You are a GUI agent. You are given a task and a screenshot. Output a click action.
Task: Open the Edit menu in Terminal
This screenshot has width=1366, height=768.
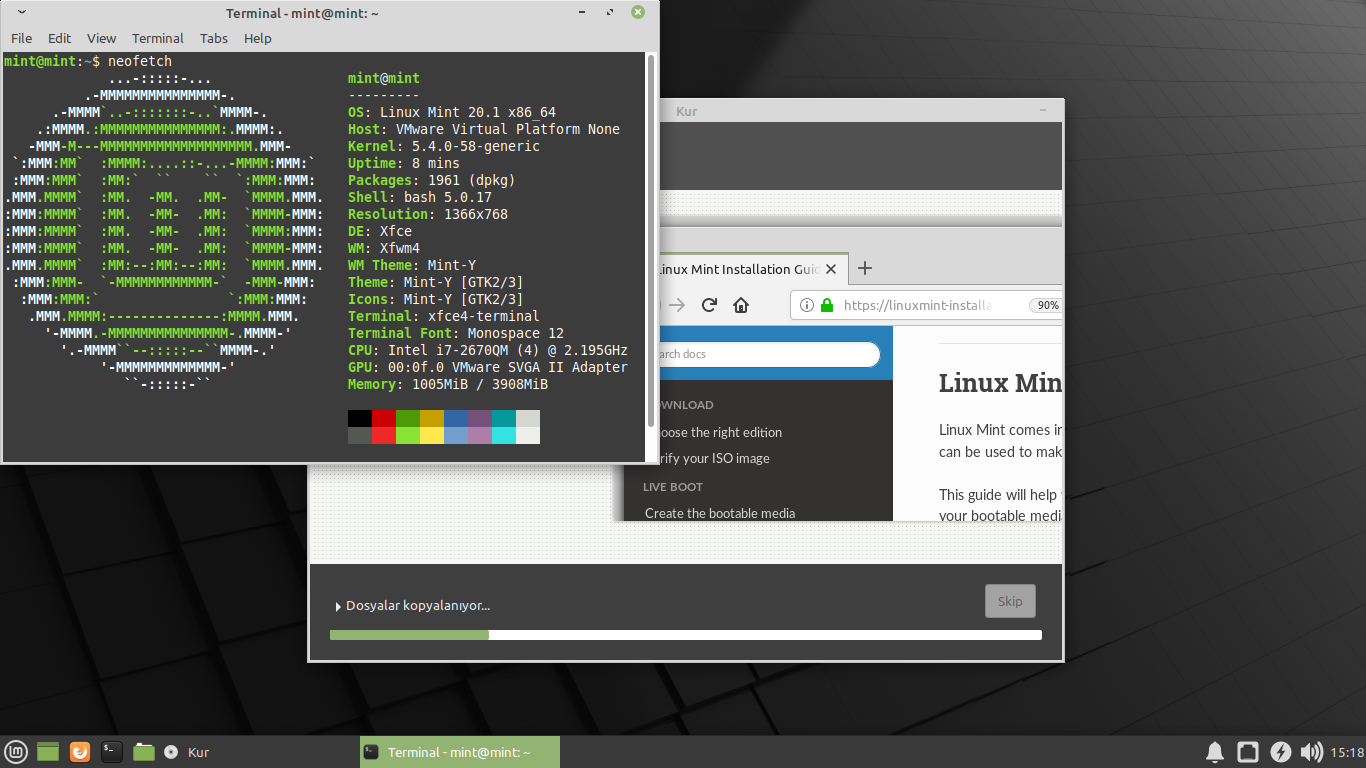[x=60, y=38]
